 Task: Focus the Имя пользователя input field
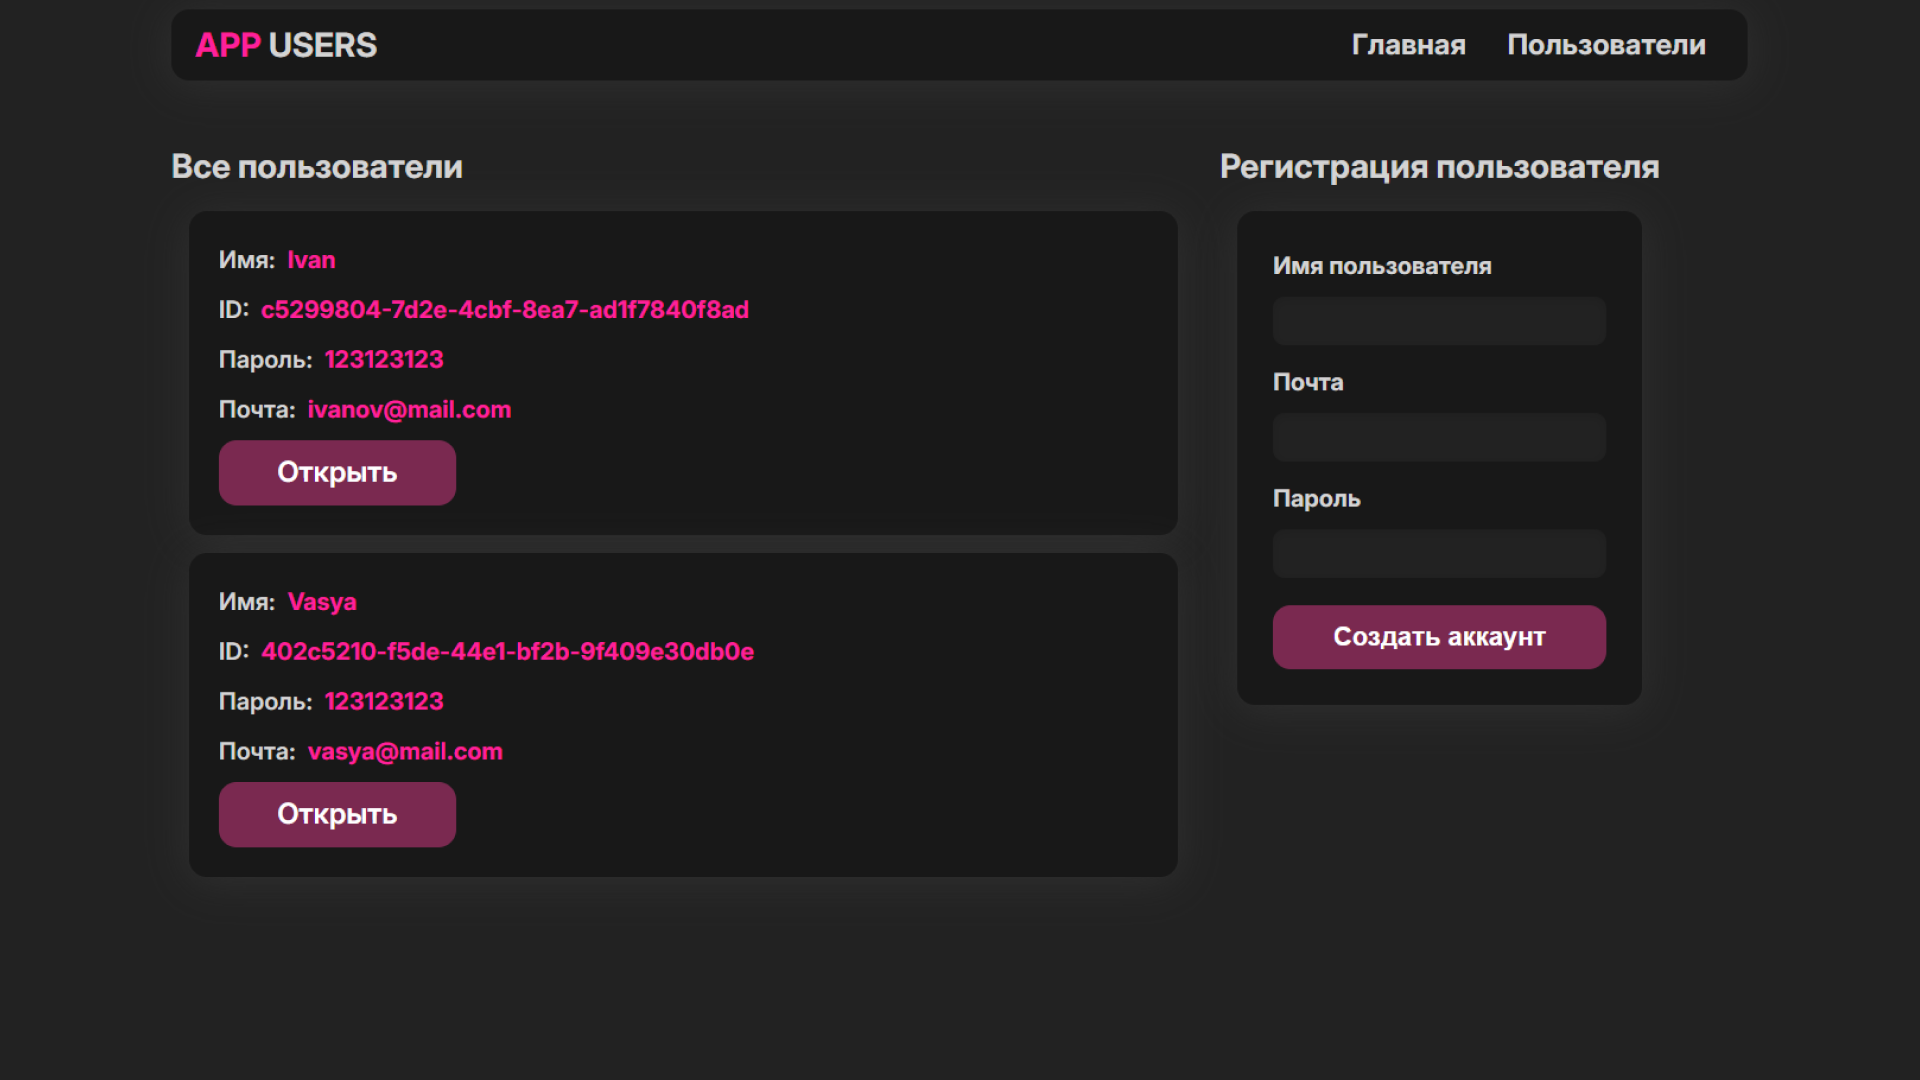pos(1439,321)
